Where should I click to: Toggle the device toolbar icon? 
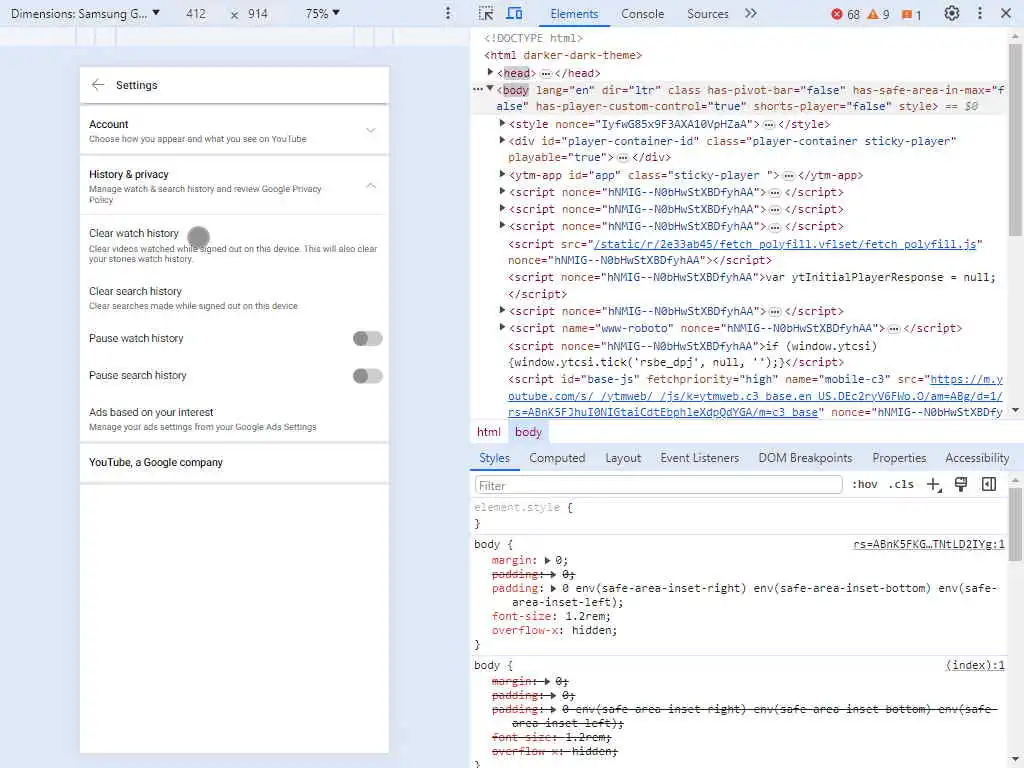point(515,14)
